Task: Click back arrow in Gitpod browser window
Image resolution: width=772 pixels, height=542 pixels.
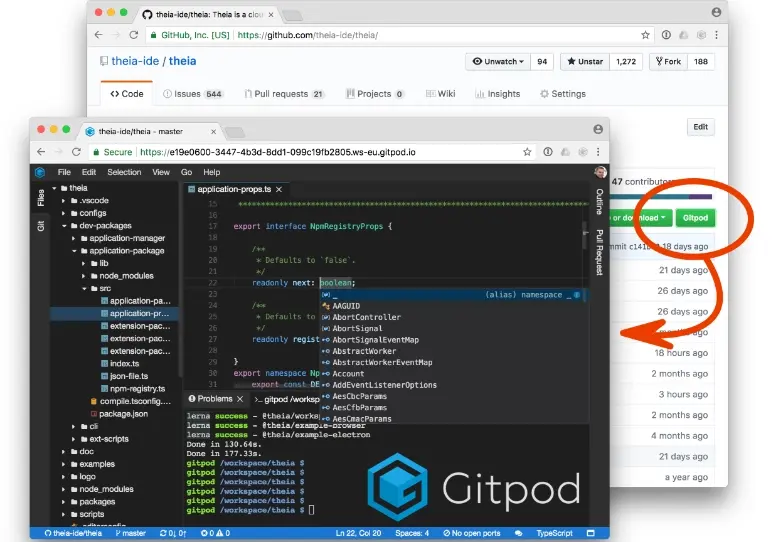Action: (41, 152)
